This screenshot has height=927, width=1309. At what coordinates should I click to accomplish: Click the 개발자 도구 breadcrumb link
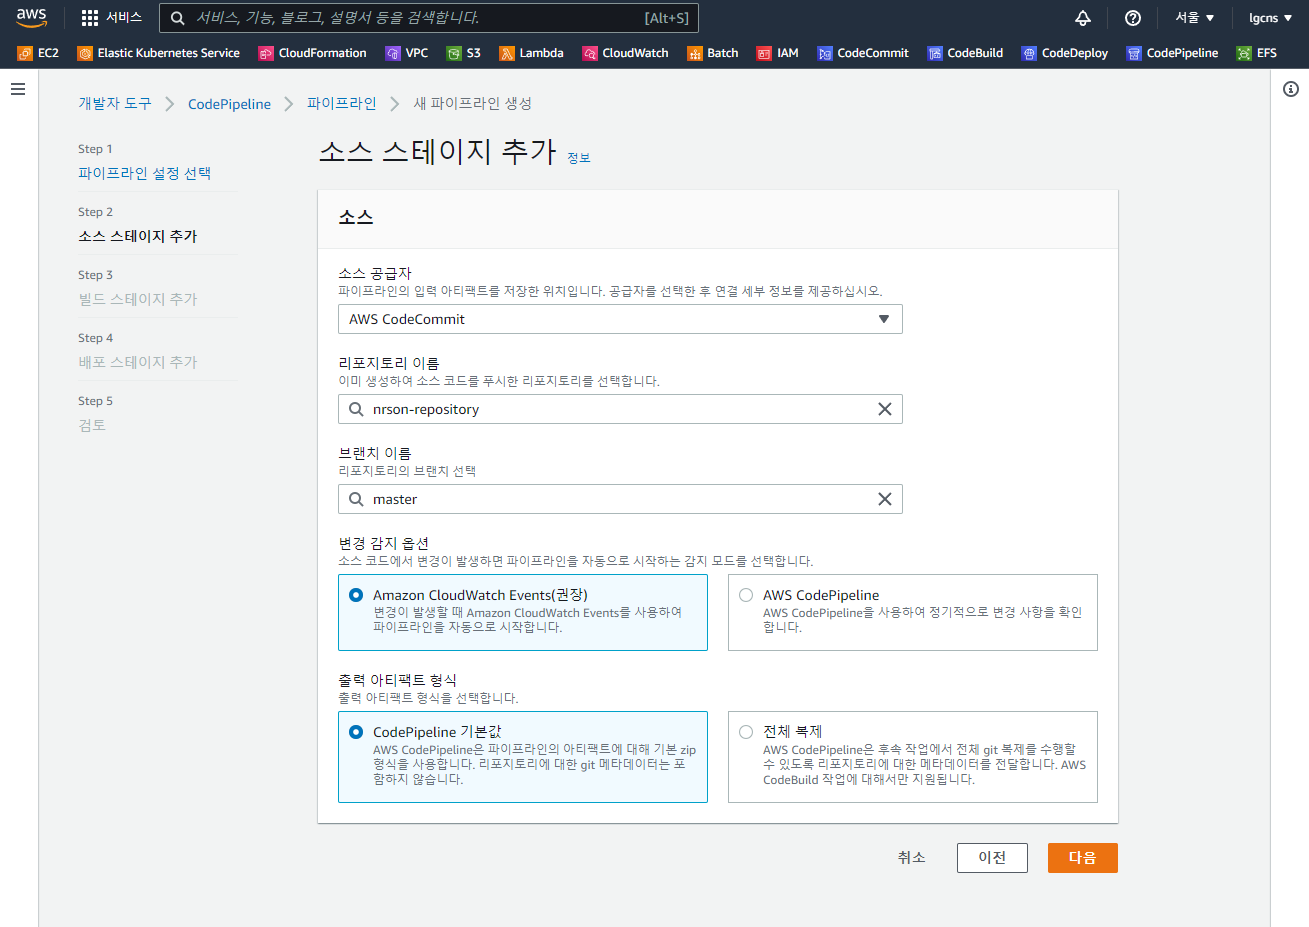pyautogui.click(x=115, y=104)
